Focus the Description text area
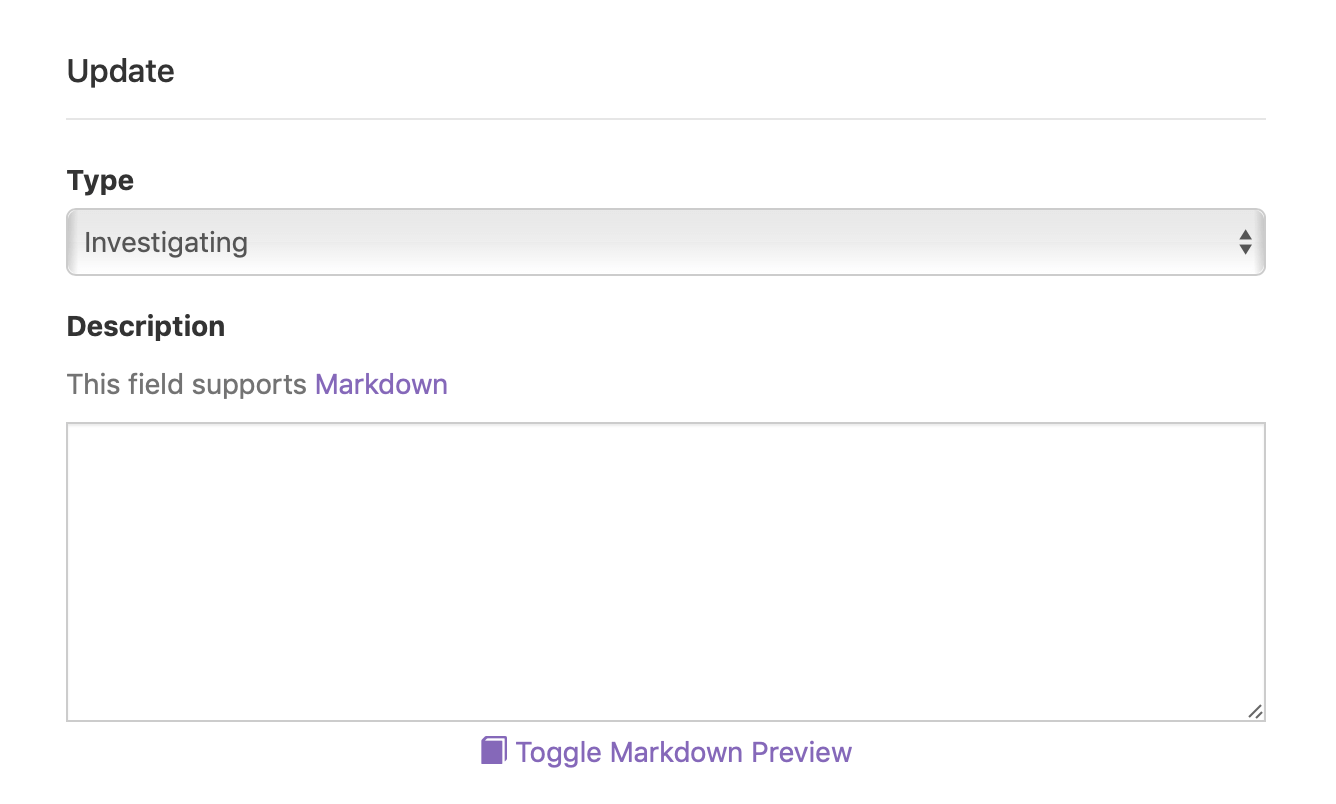The image size is (1336, 804). [x=666, y=572]
